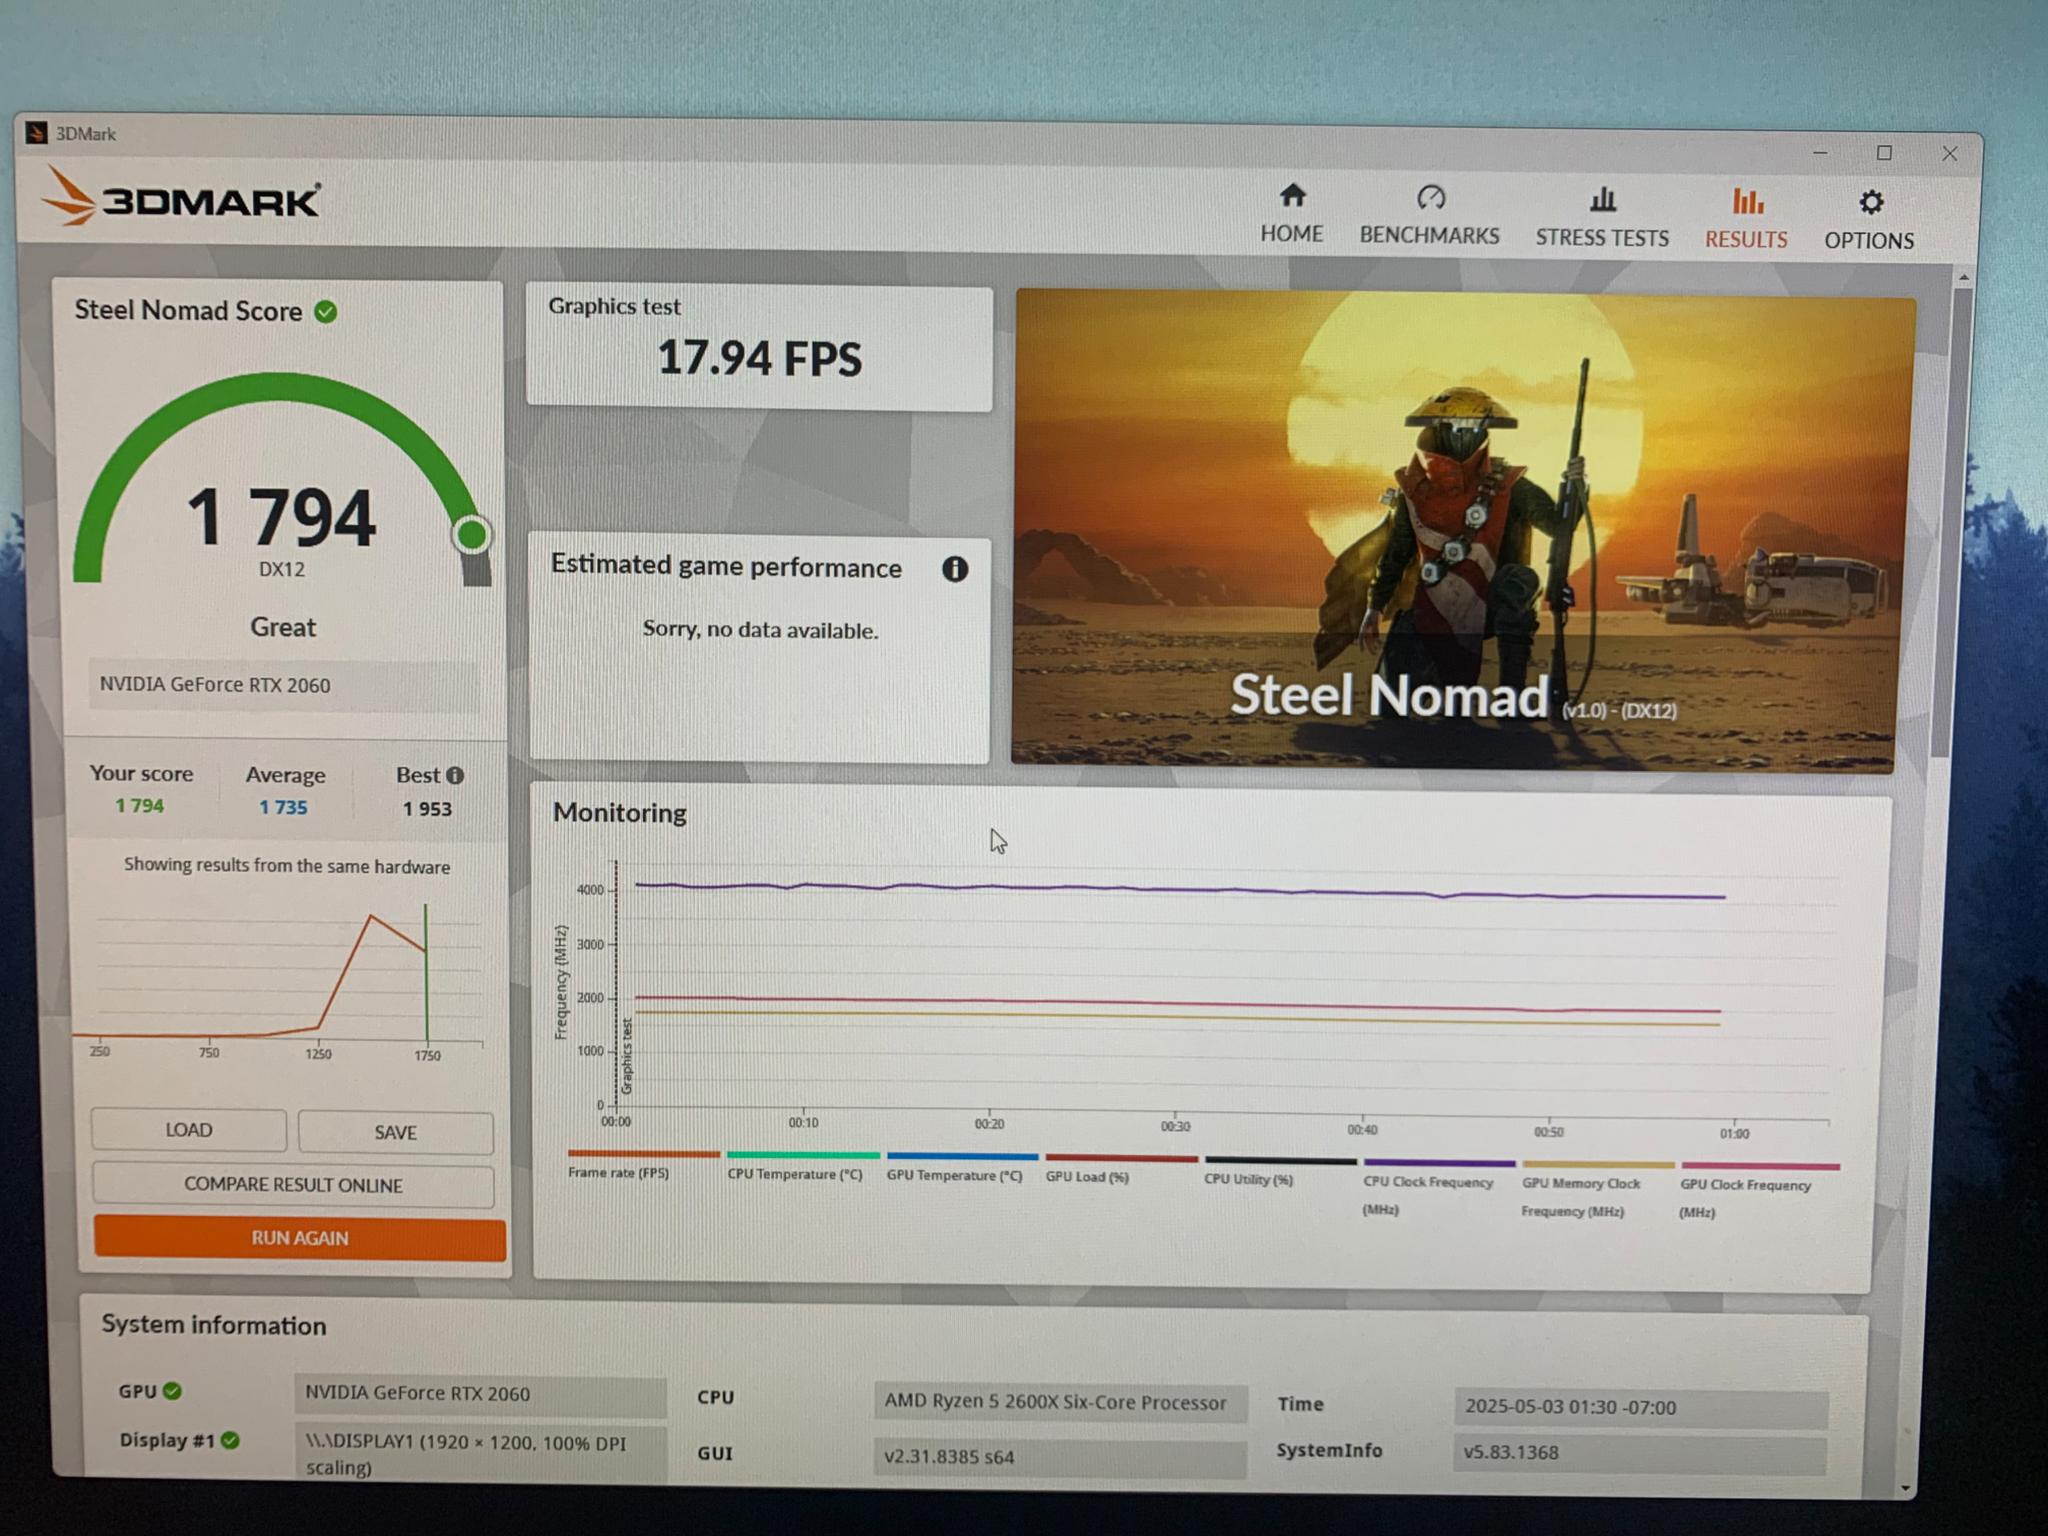Click the purple CPU clock line in graph
The width and height of the screenshot is (2048, 1536).
click(1180, 889)
